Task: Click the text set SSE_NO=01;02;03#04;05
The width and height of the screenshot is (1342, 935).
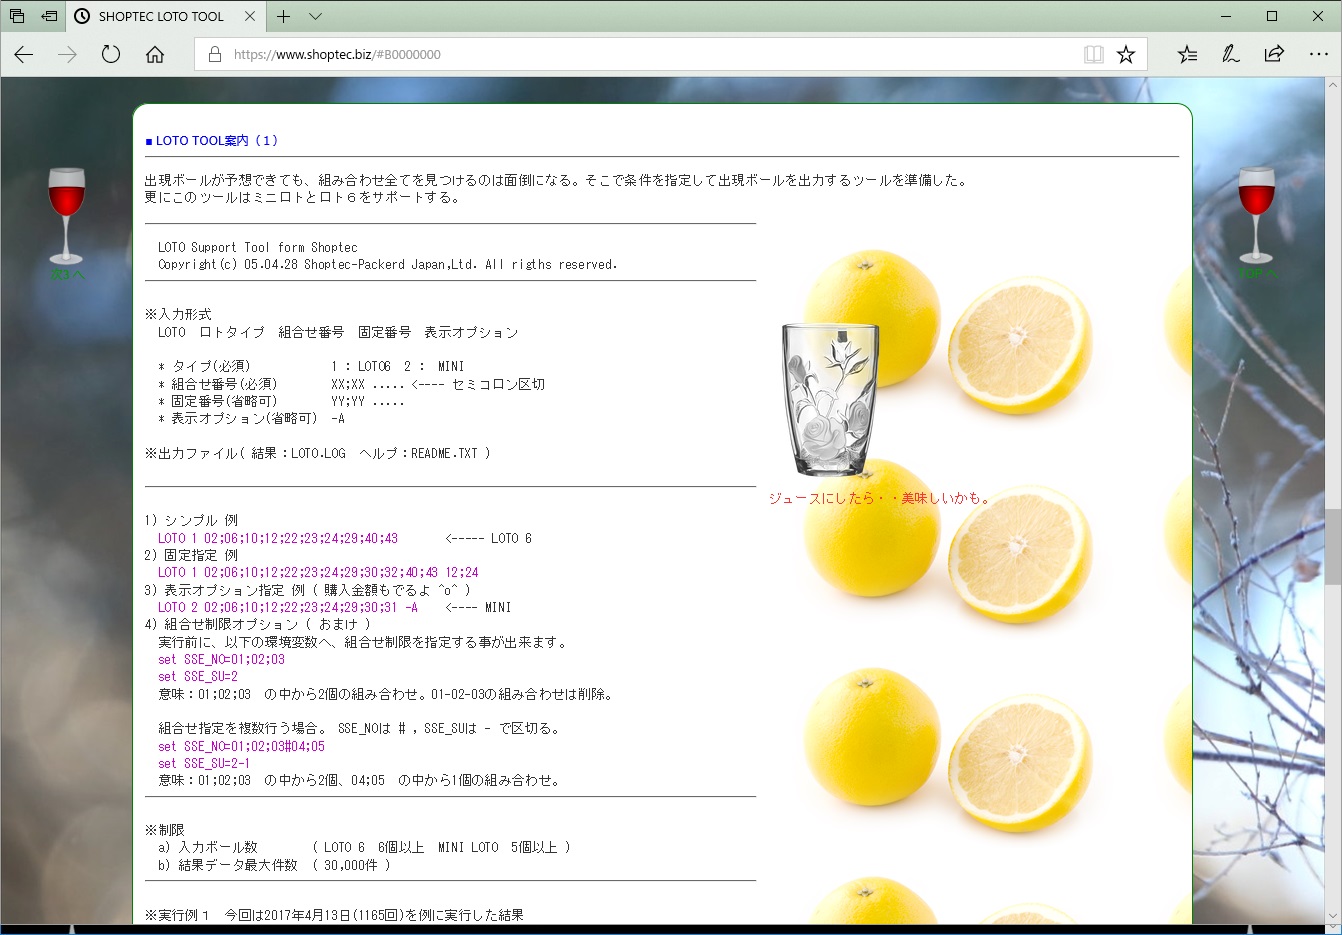Action: pyautogui.click(x=241, y=746)
